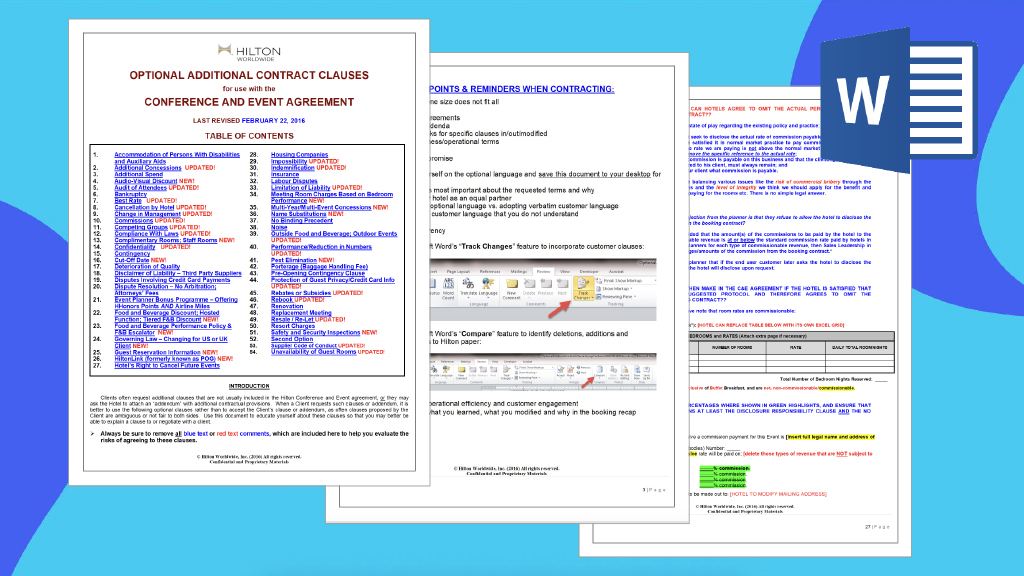Click New Comment icon in upper ribbon image
This screenshot has width=1024, height=576.
(511, 289)
